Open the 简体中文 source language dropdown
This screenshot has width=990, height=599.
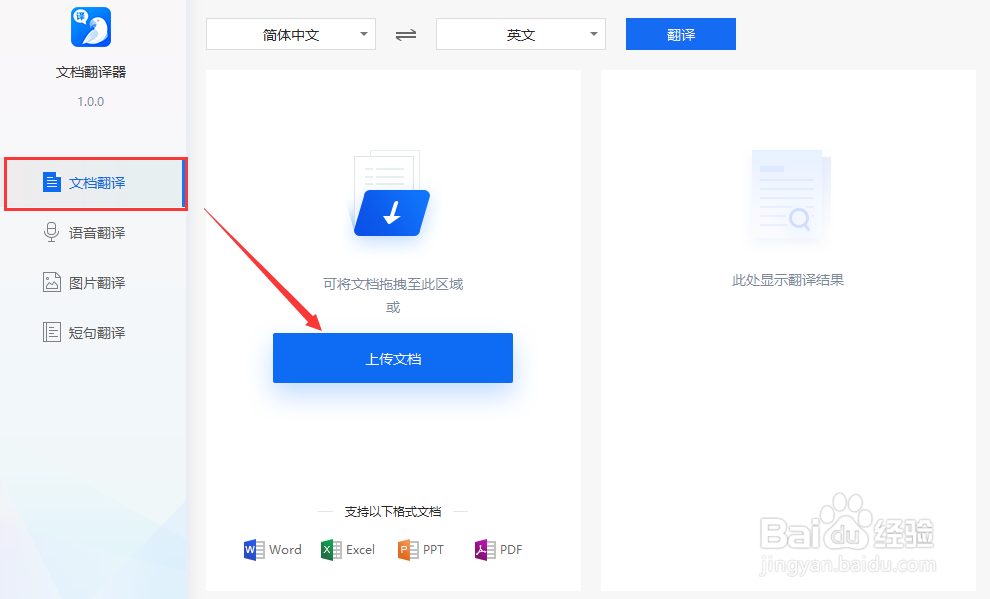click(290, 33)
